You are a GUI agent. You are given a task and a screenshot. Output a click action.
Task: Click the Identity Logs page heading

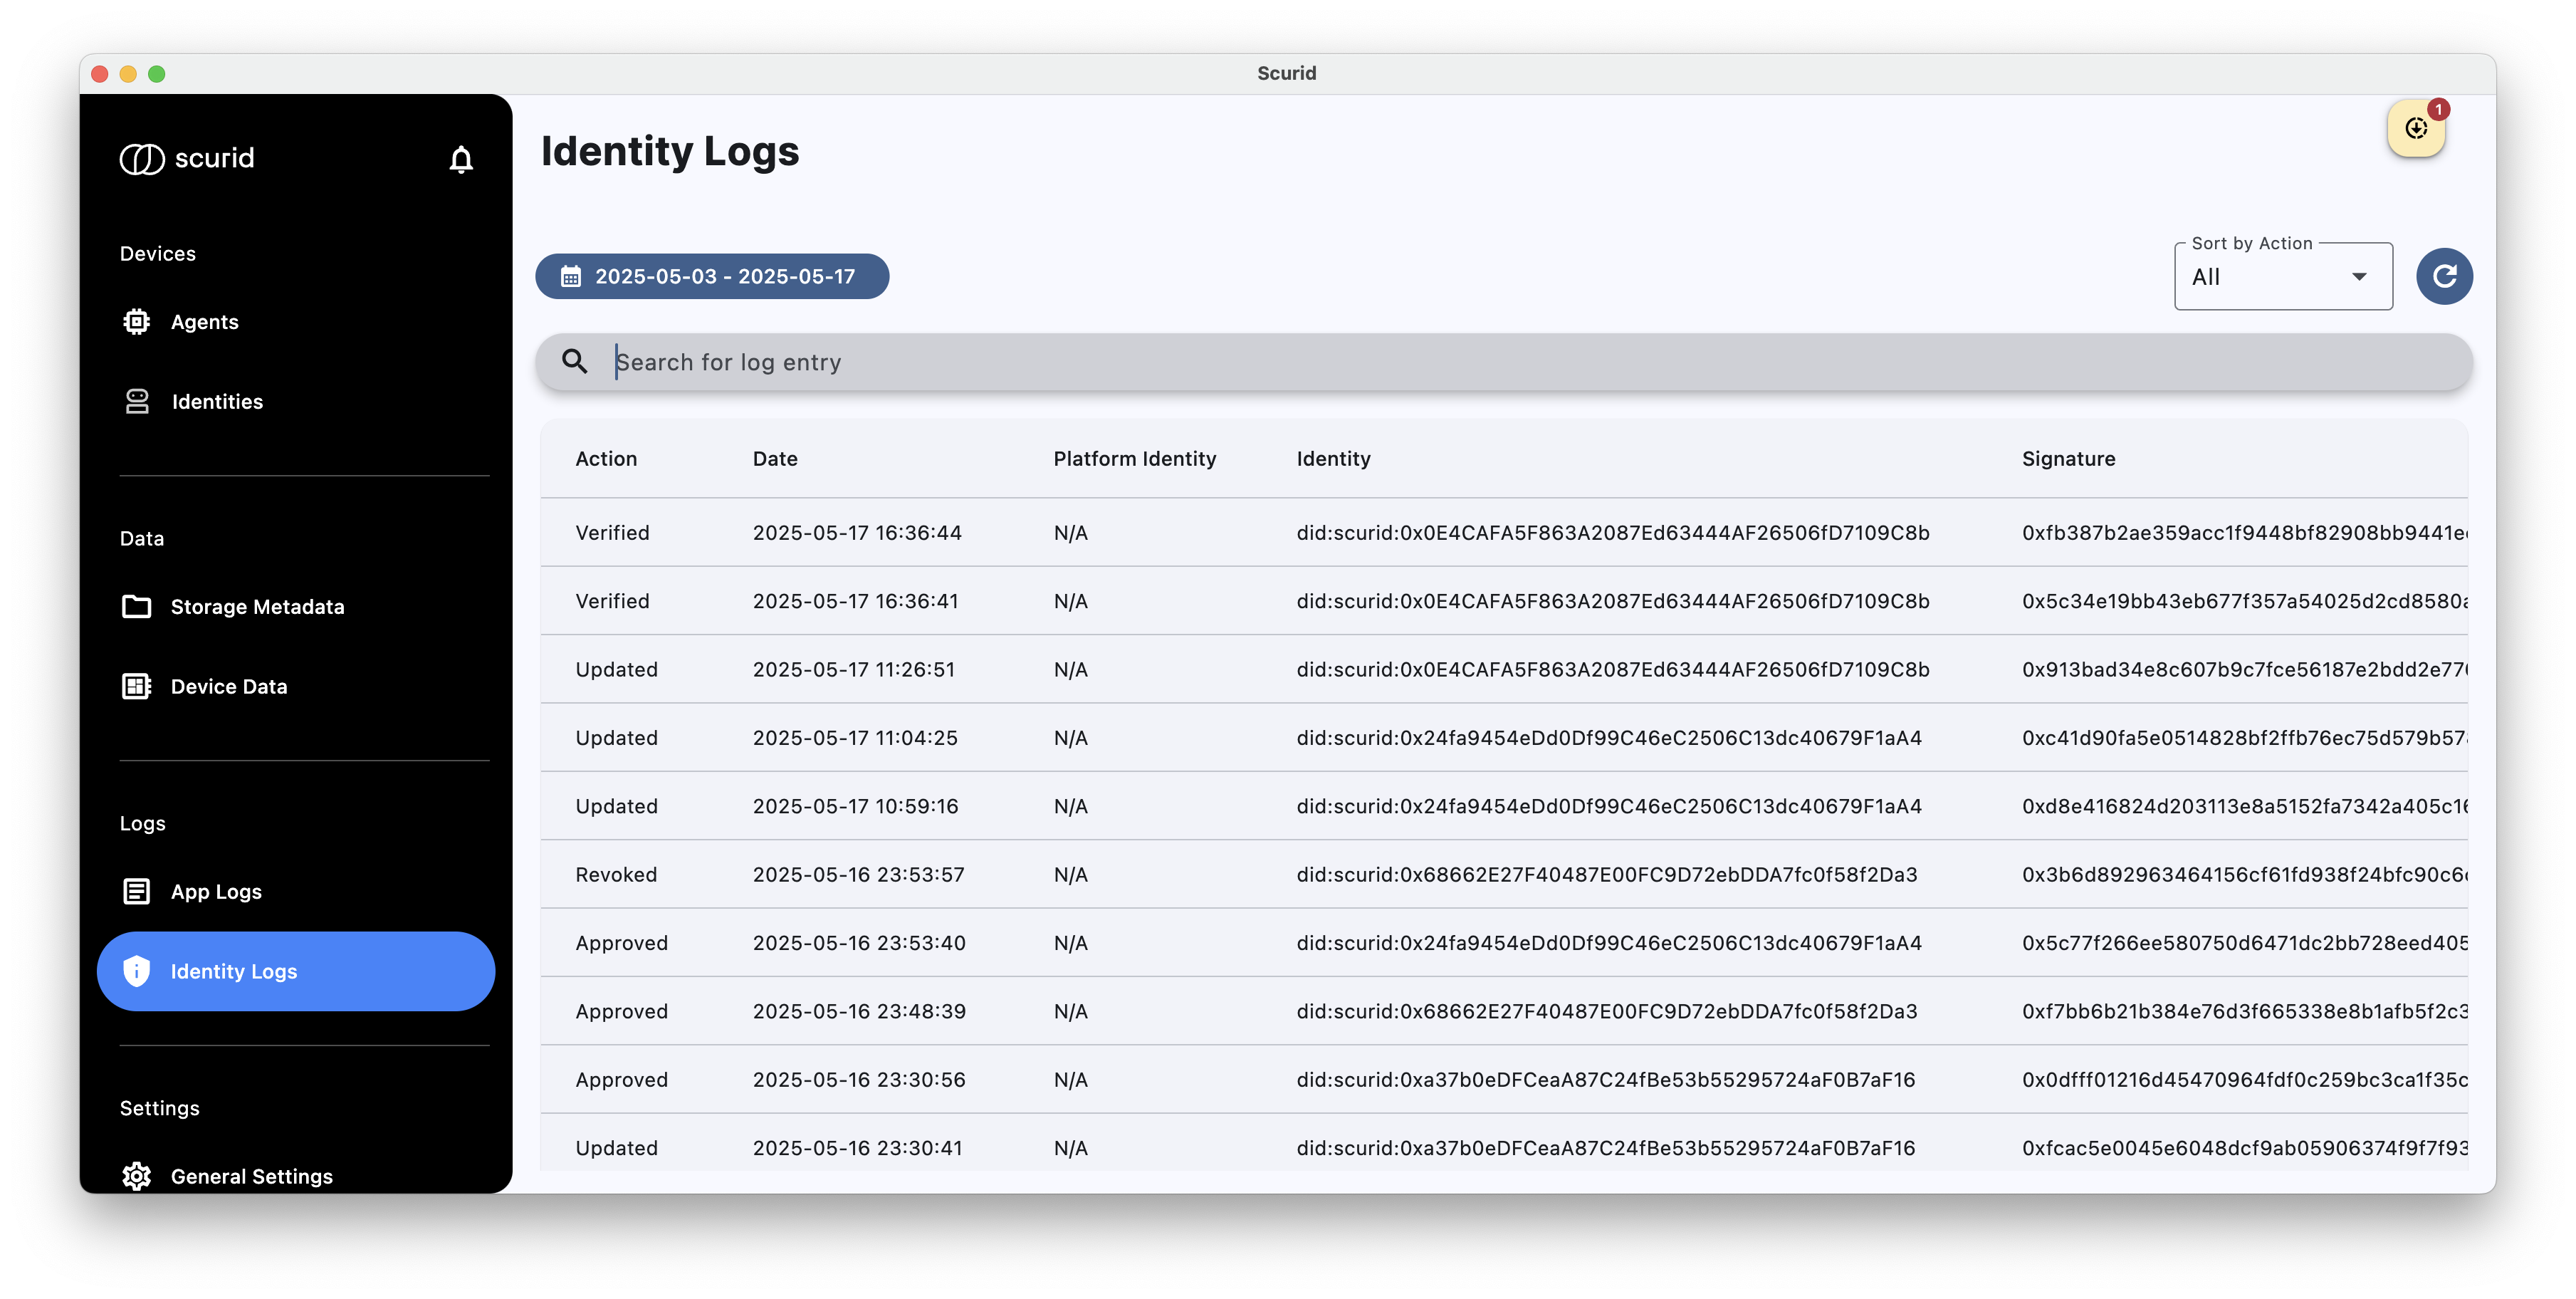click(x=670, y=151)
